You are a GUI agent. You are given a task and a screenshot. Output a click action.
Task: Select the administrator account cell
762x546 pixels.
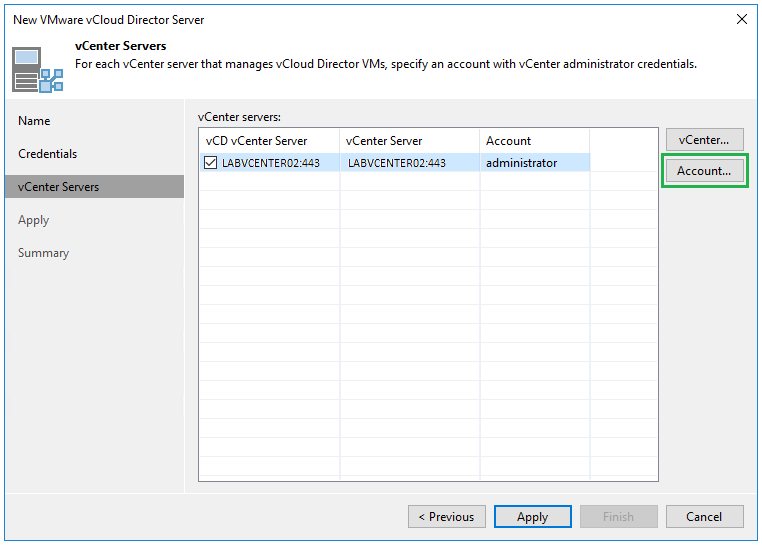tap(521, 163)
